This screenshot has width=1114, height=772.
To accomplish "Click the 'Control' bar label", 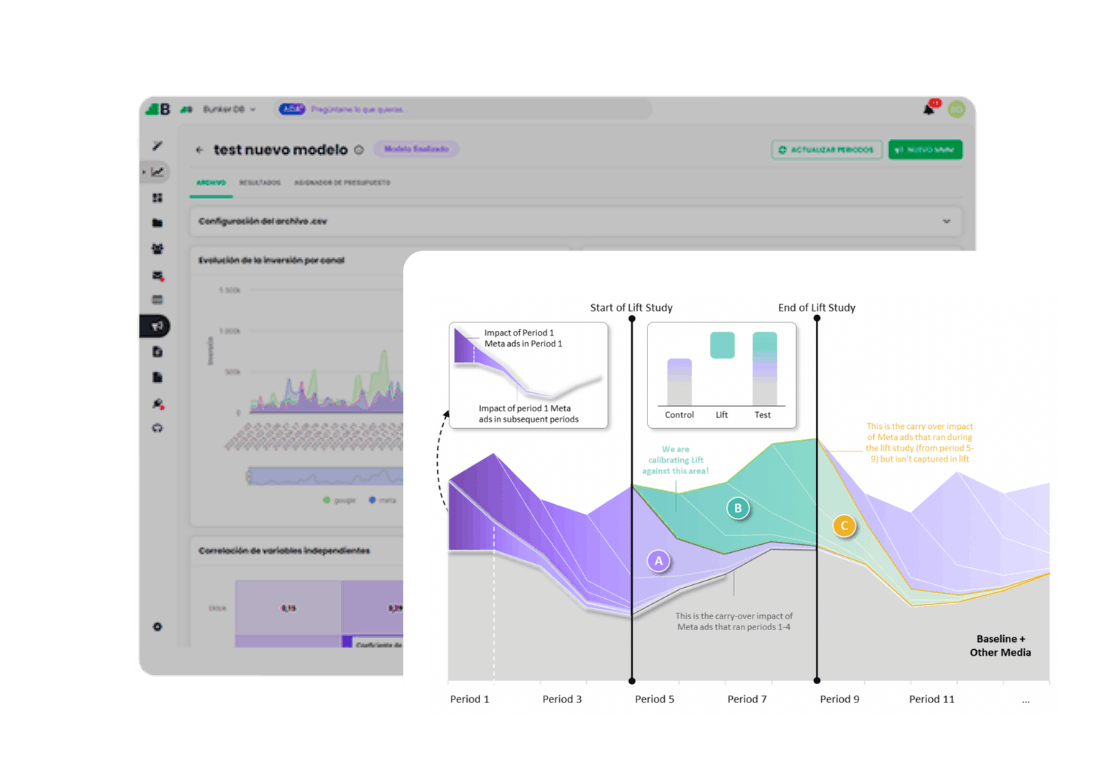I will 679,415.
